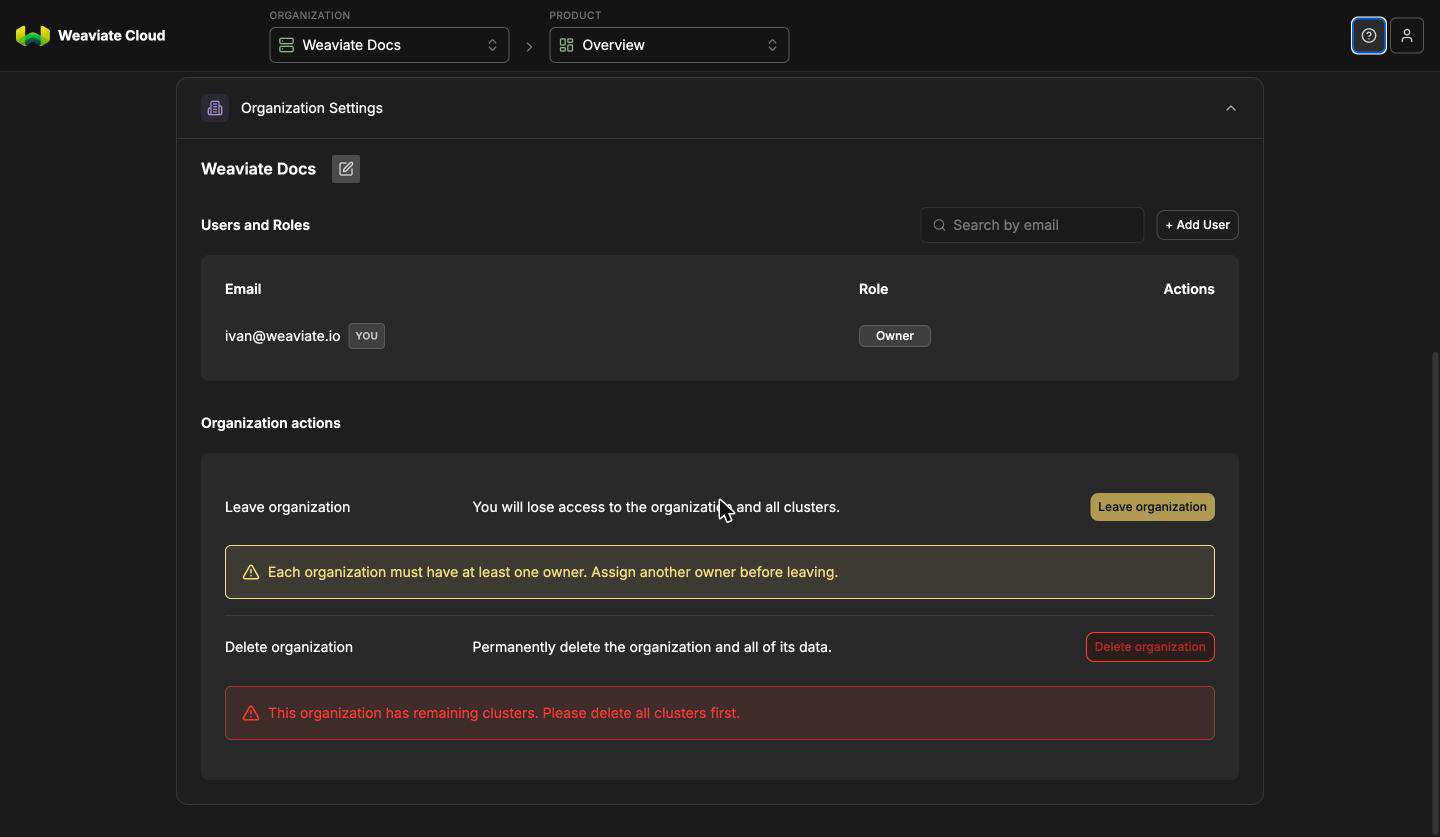Click the yellow warning triangle icon
Viewport: 1440px width, 837px height.
click(251, 572)
